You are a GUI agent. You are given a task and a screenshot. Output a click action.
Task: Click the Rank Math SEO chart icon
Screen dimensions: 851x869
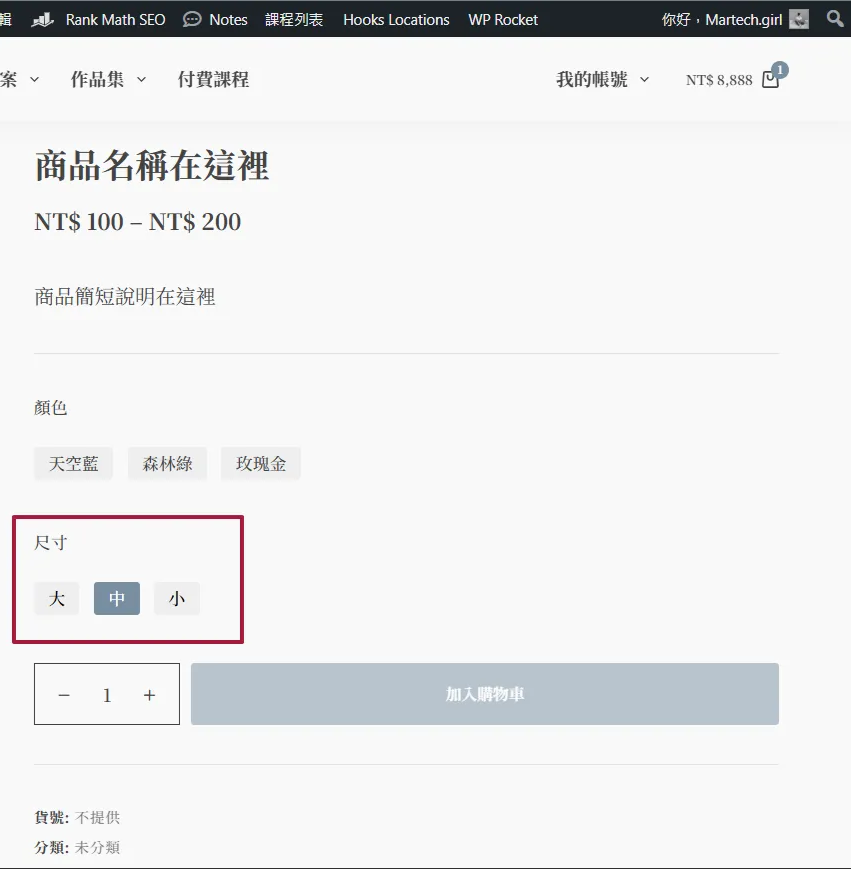click(x=42, y=19)
